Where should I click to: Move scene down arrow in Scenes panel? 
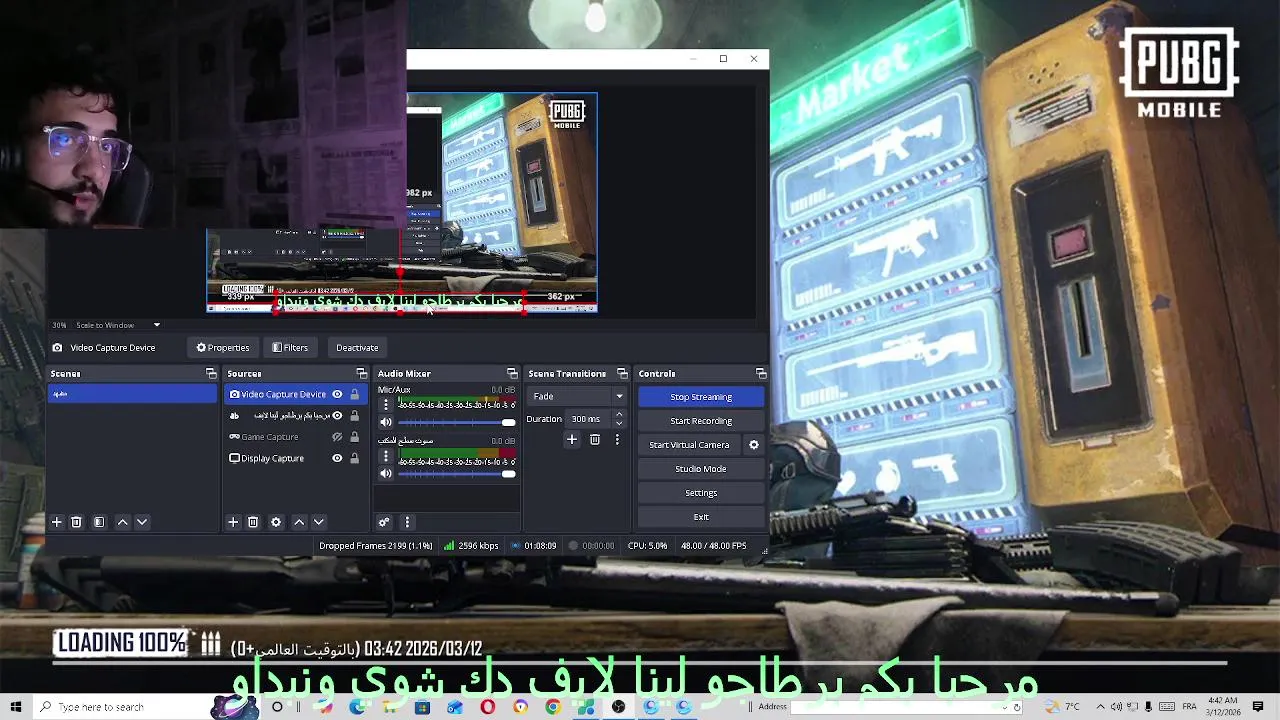142,522
